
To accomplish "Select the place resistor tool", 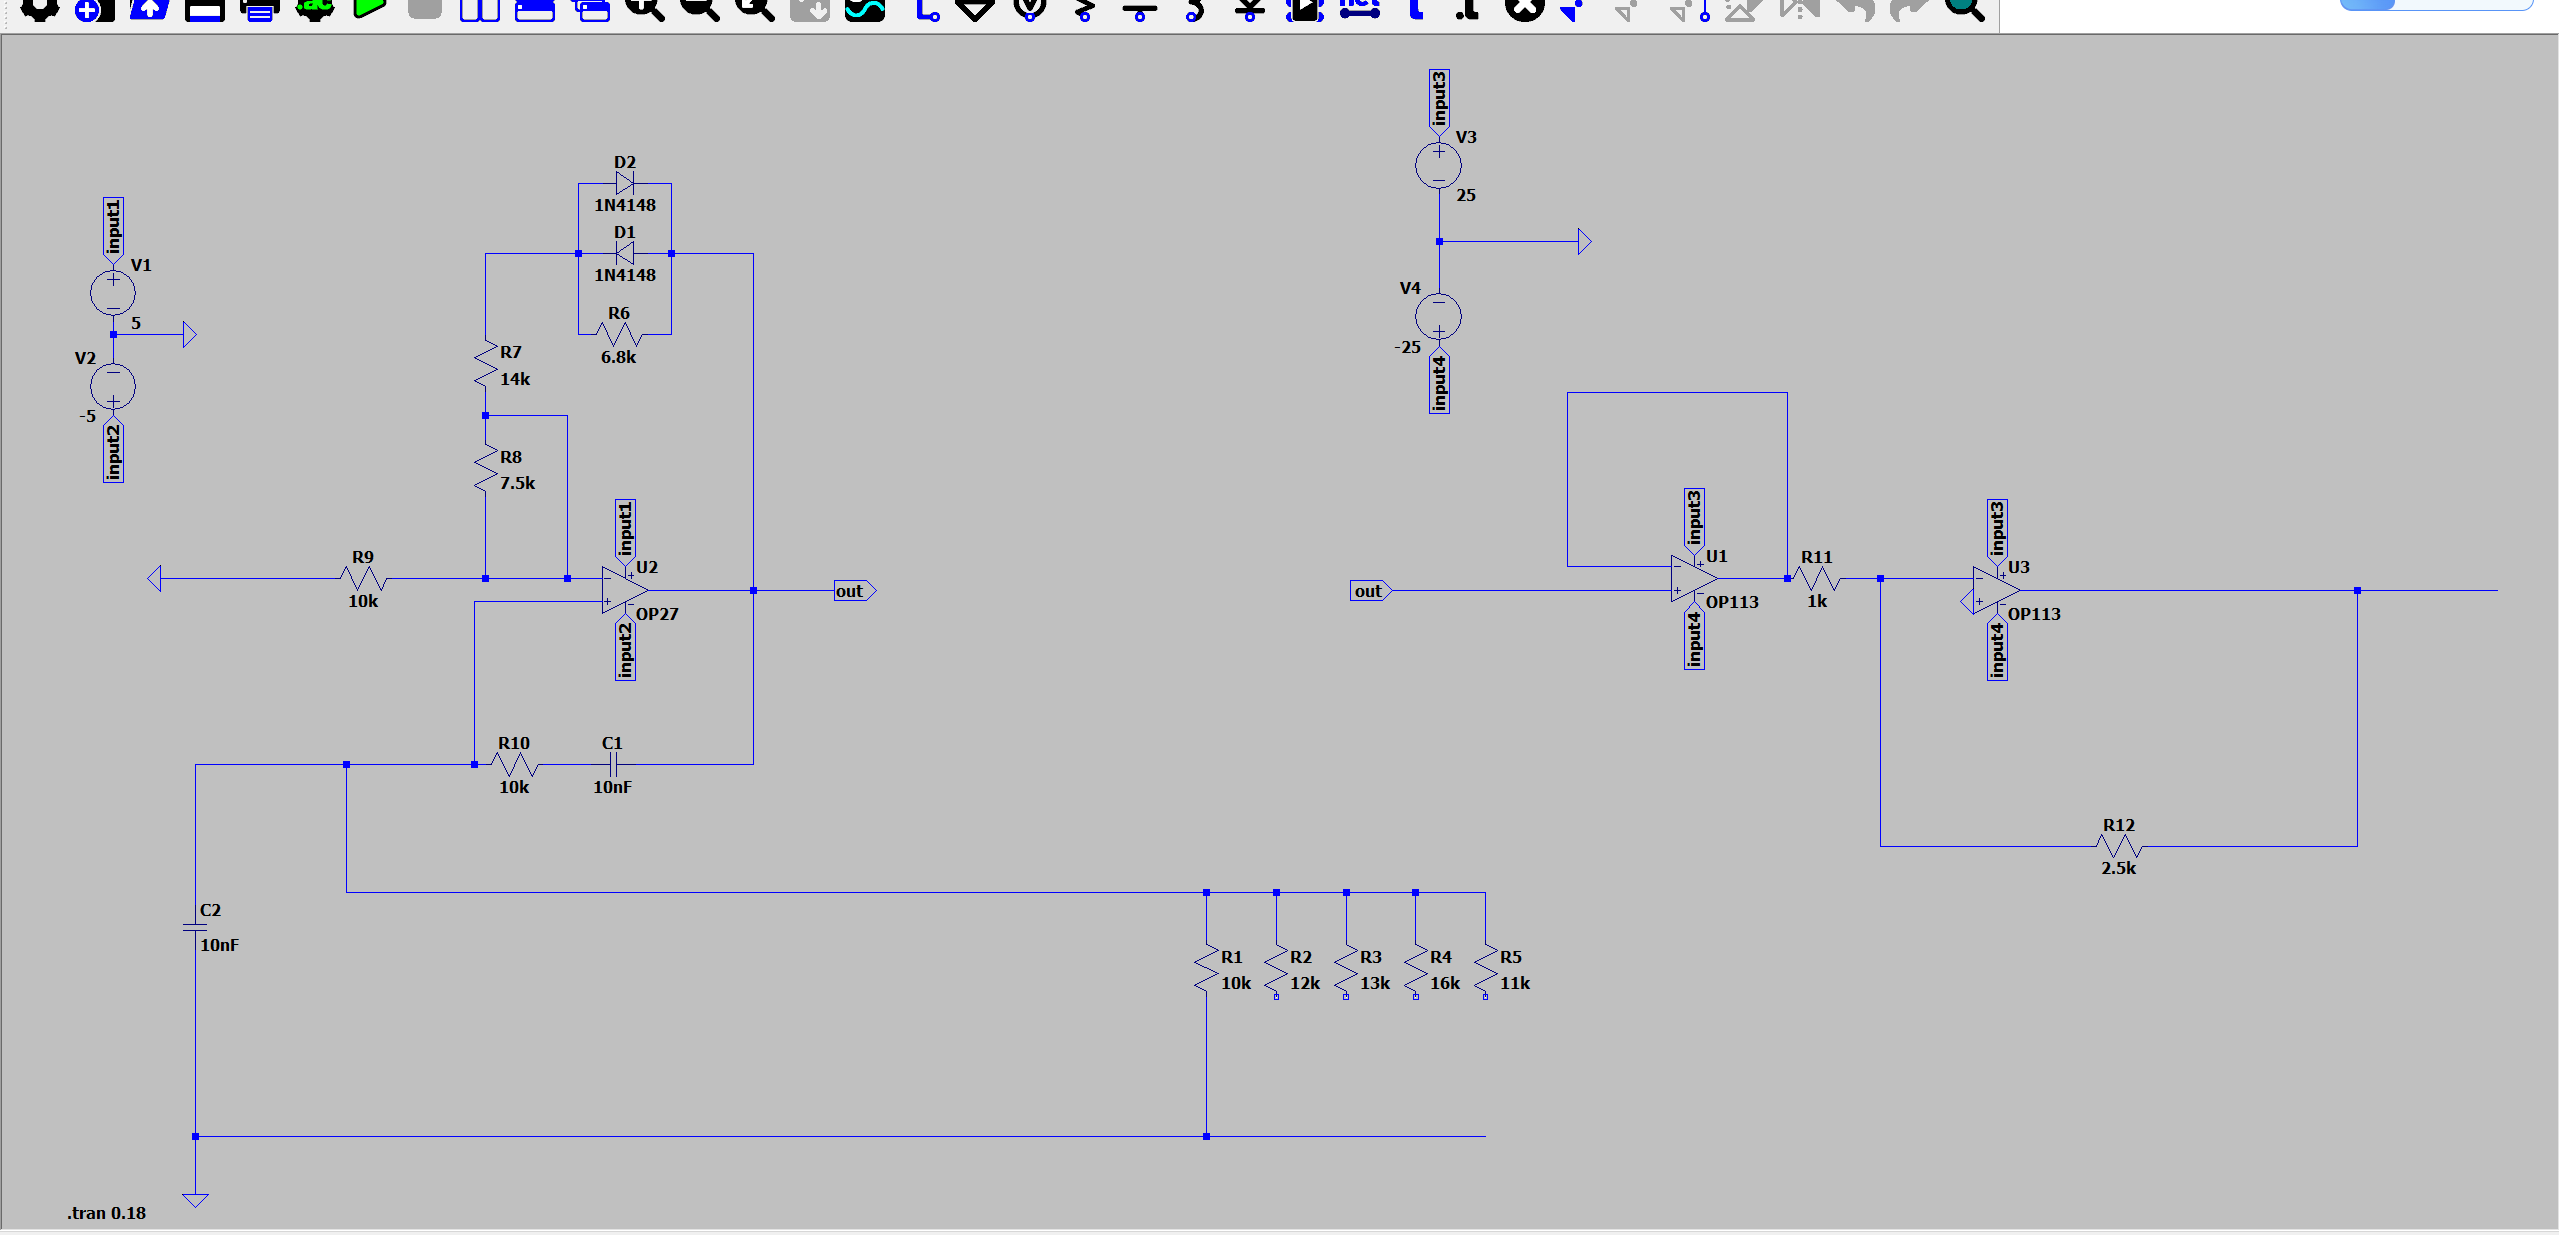I will coord(1084,10).
